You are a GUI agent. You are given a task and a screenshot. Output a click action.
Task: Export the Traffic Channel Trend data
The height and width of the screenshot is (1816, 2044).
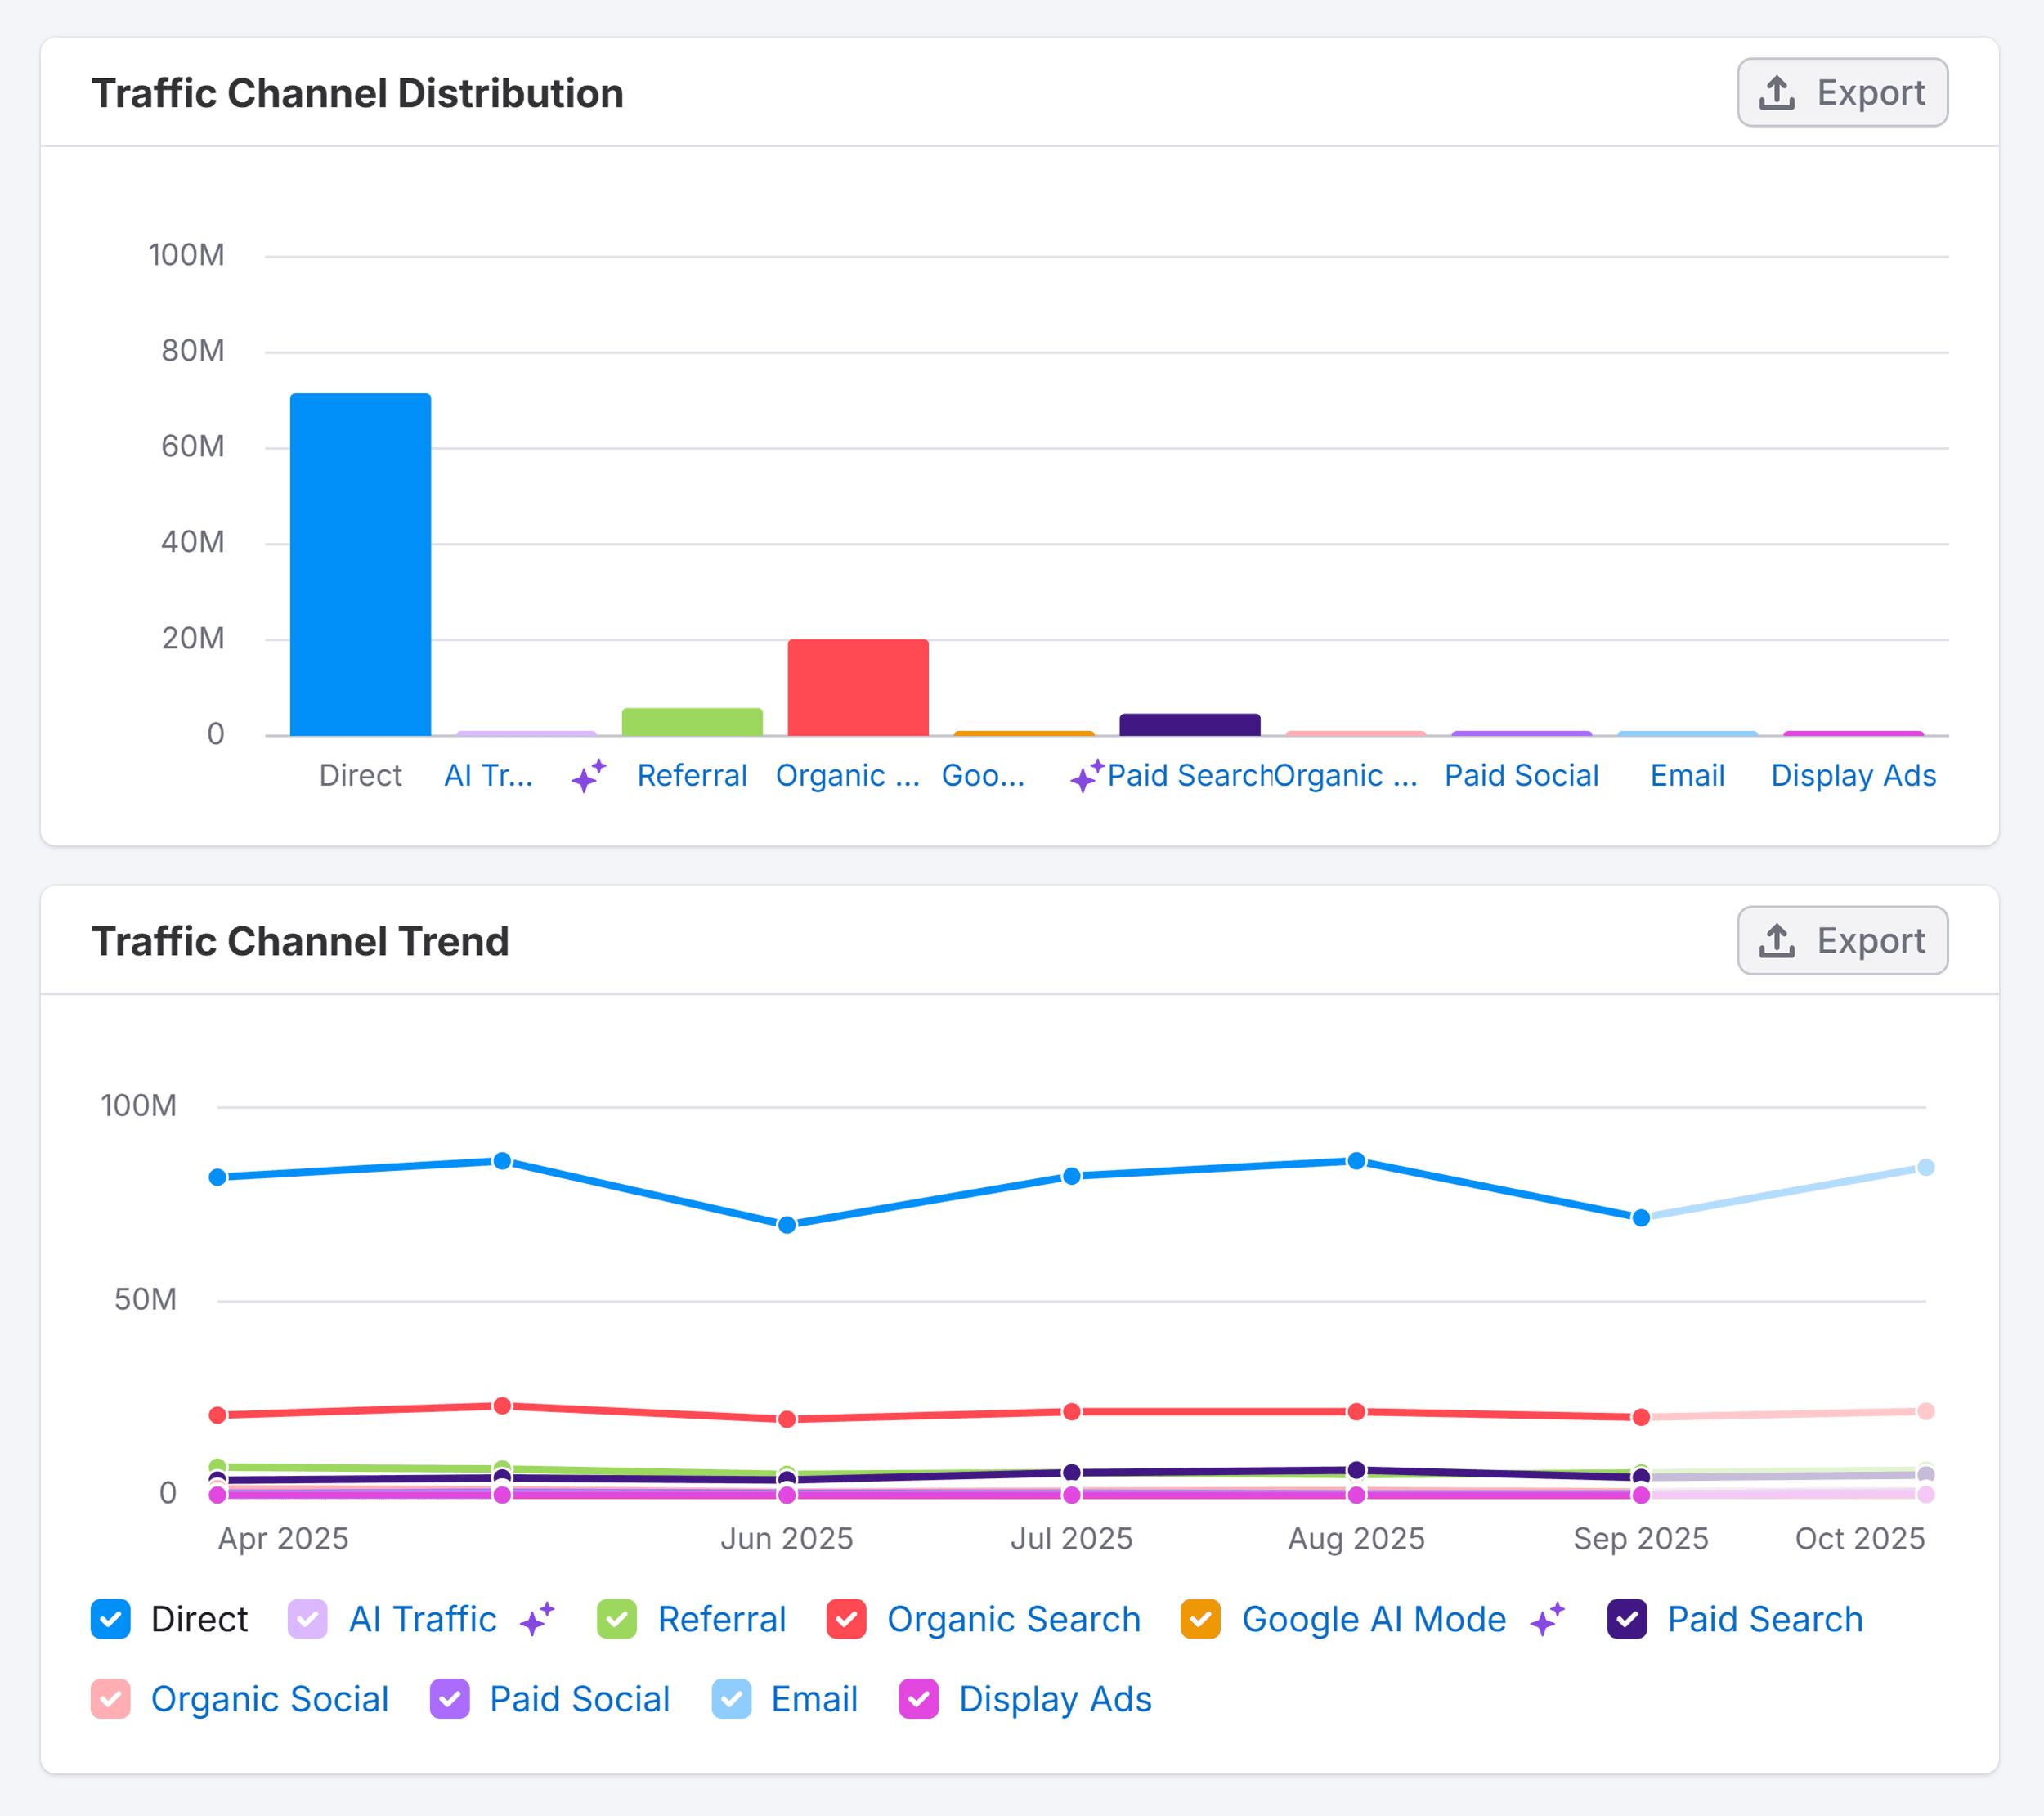[1842, 940]
